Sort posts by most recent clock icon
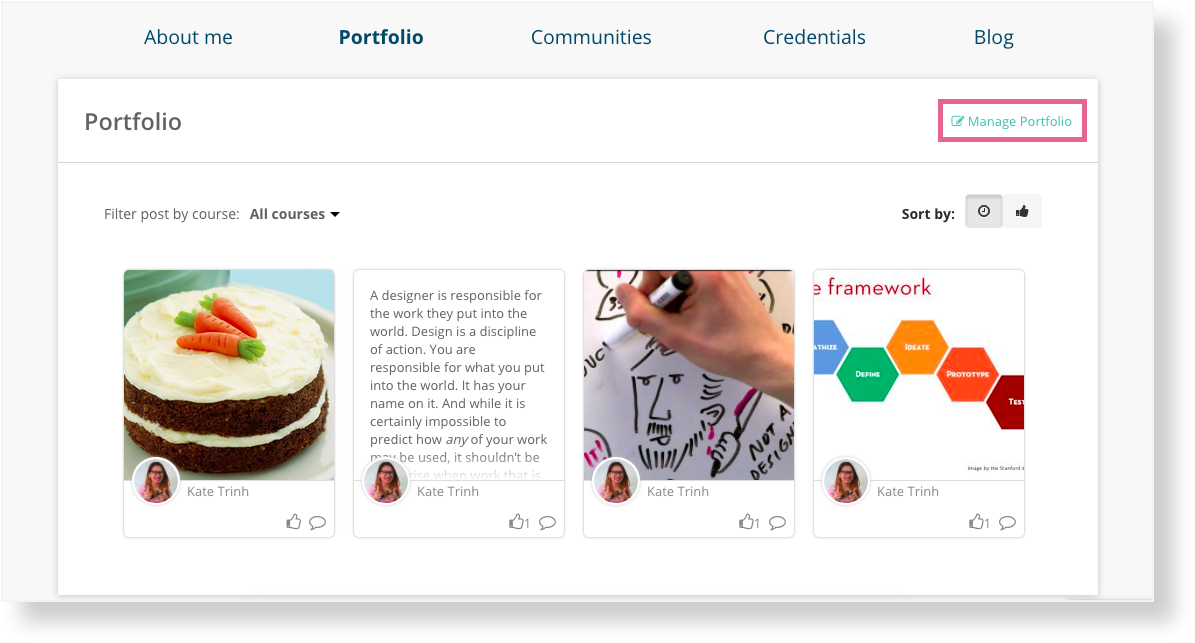The width and height of the screenshot is (1195, 643). point(984,211)
